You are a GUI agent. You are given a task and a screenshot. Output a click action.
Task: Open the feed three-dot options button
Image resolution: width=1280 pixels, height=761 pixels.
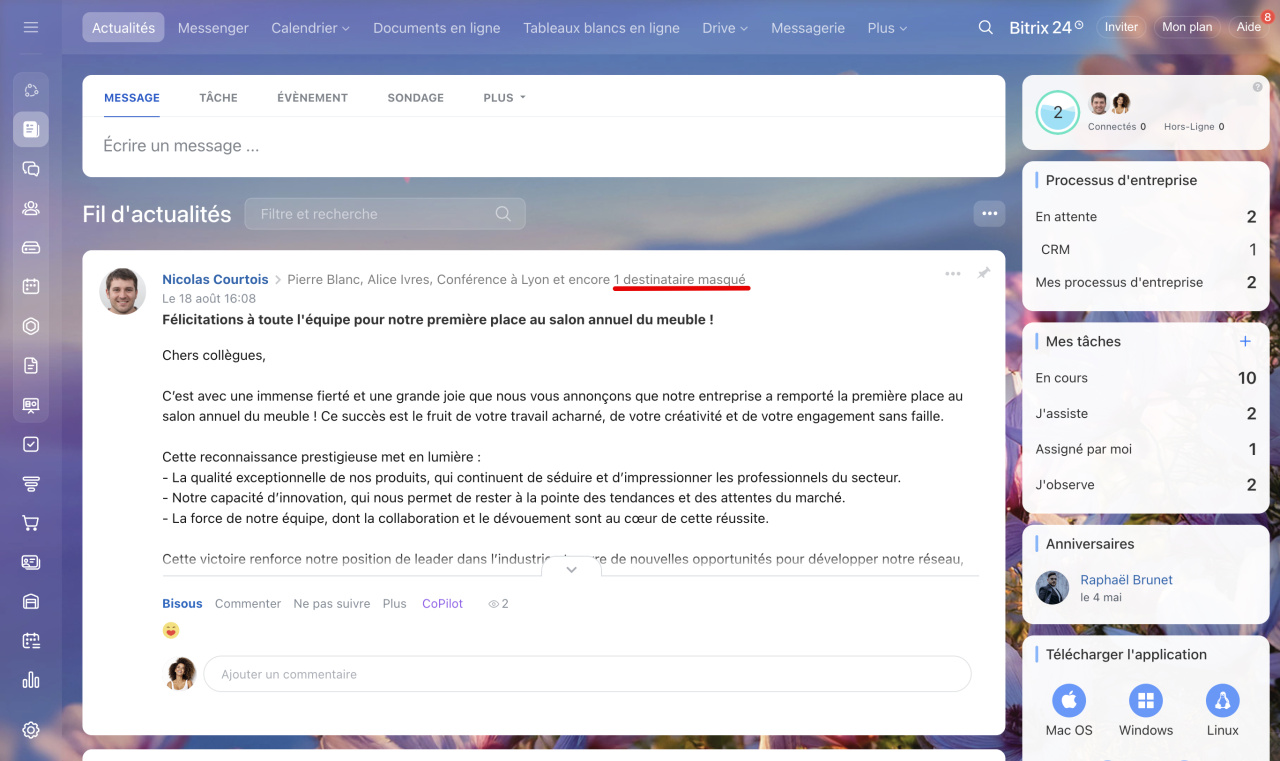(989, 213)
